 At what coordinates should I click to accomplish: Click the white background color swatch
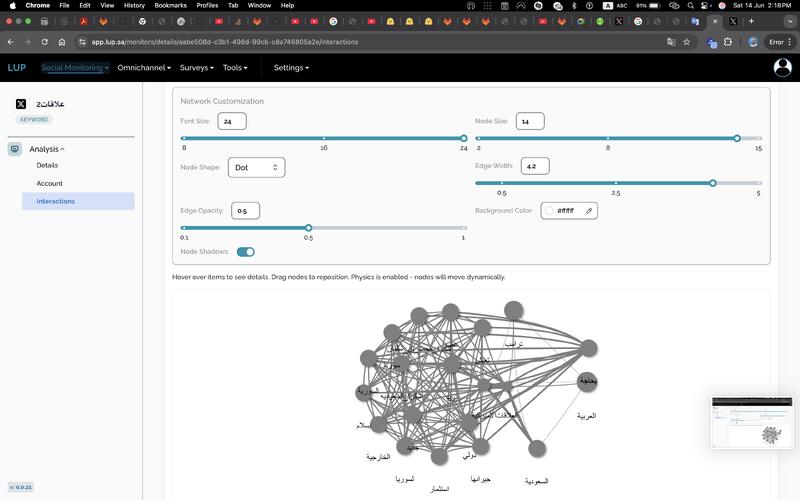pyautogui.click(x=549, y=211)
